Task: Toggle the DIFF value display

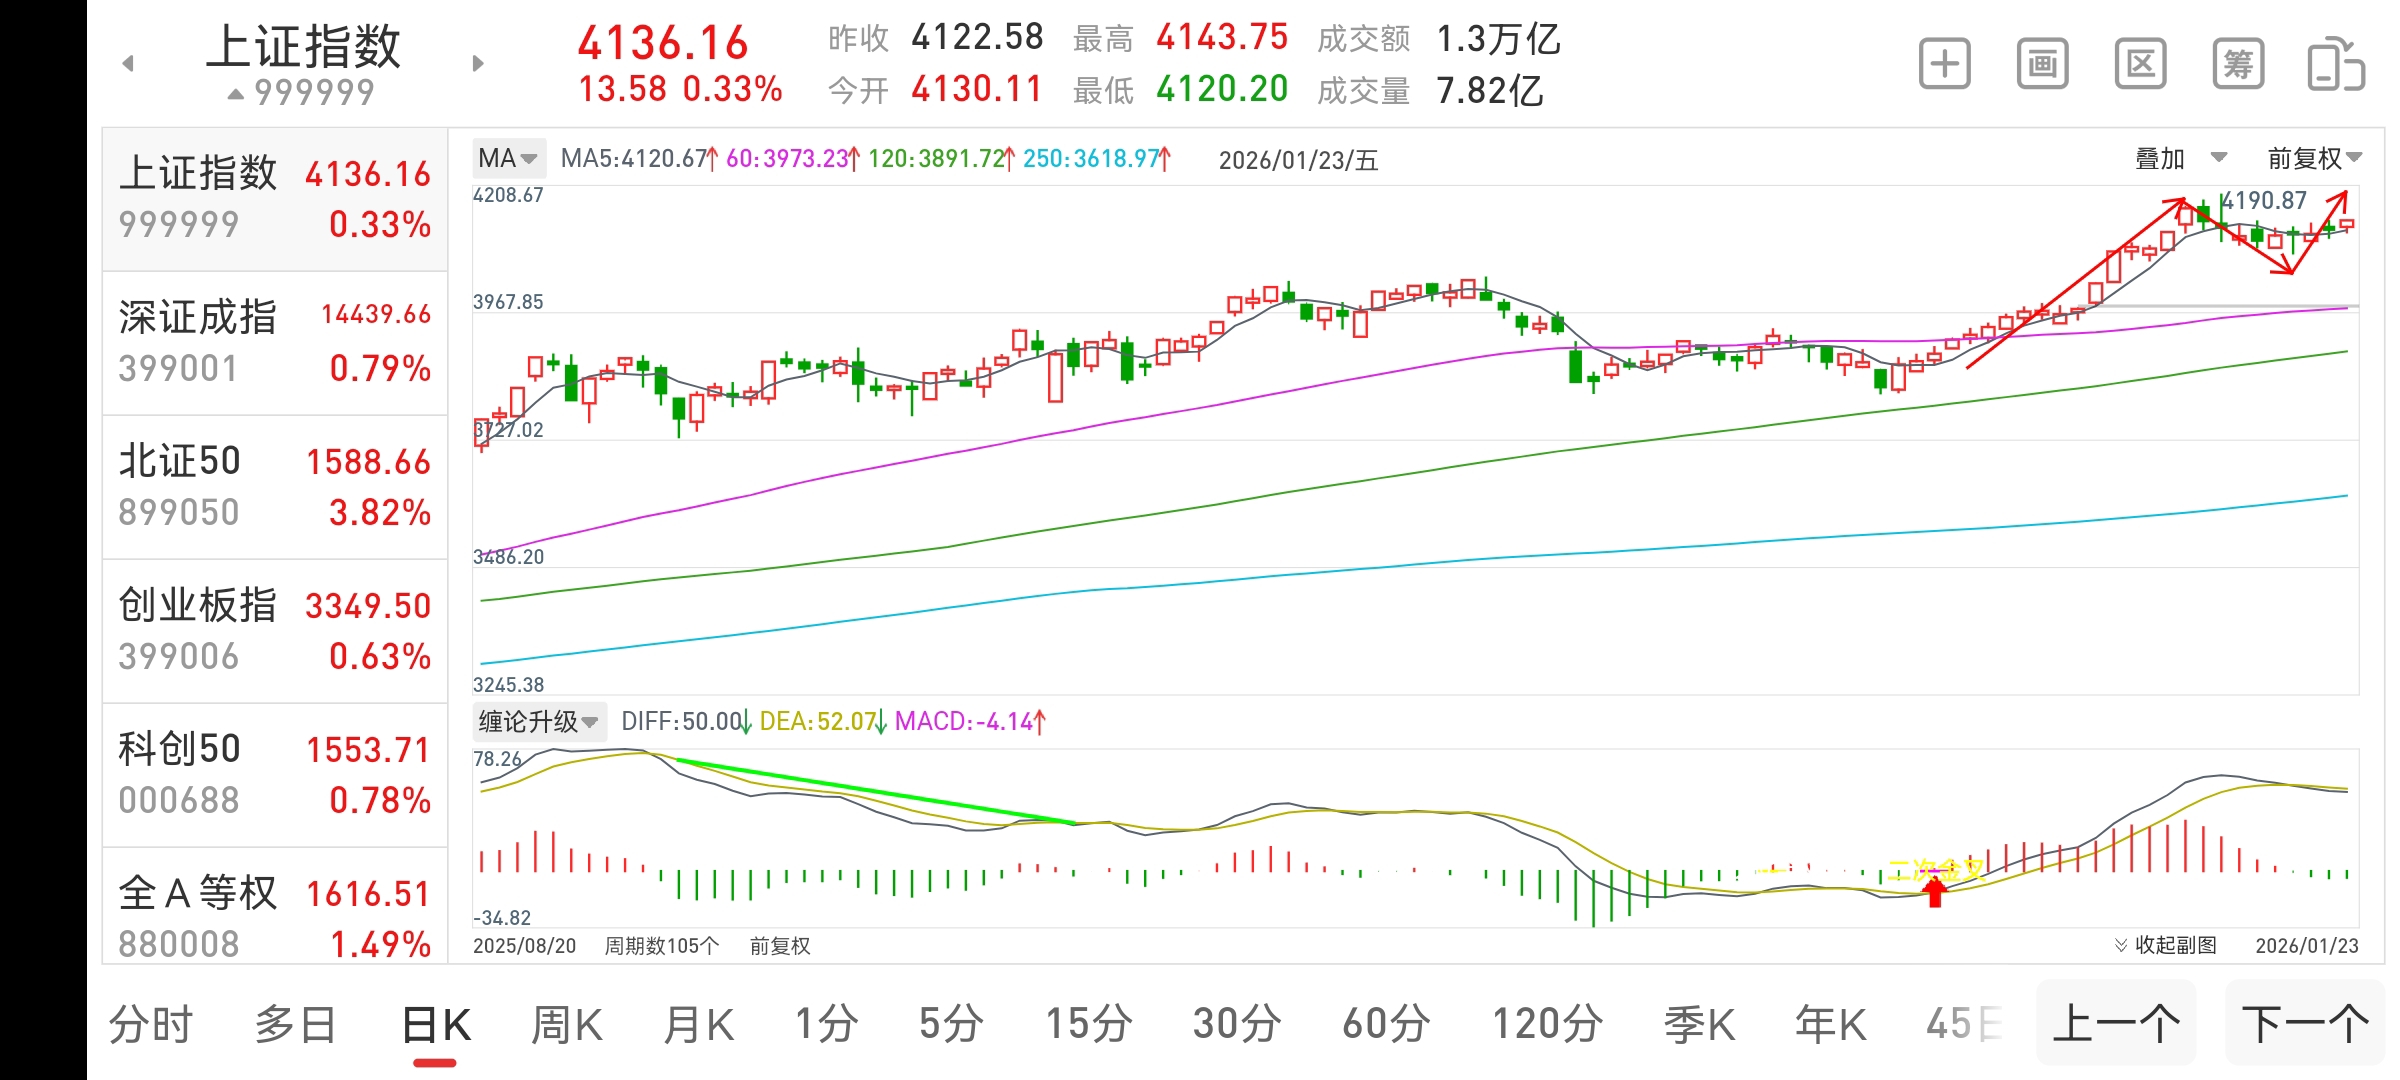Action: (680, 721)
